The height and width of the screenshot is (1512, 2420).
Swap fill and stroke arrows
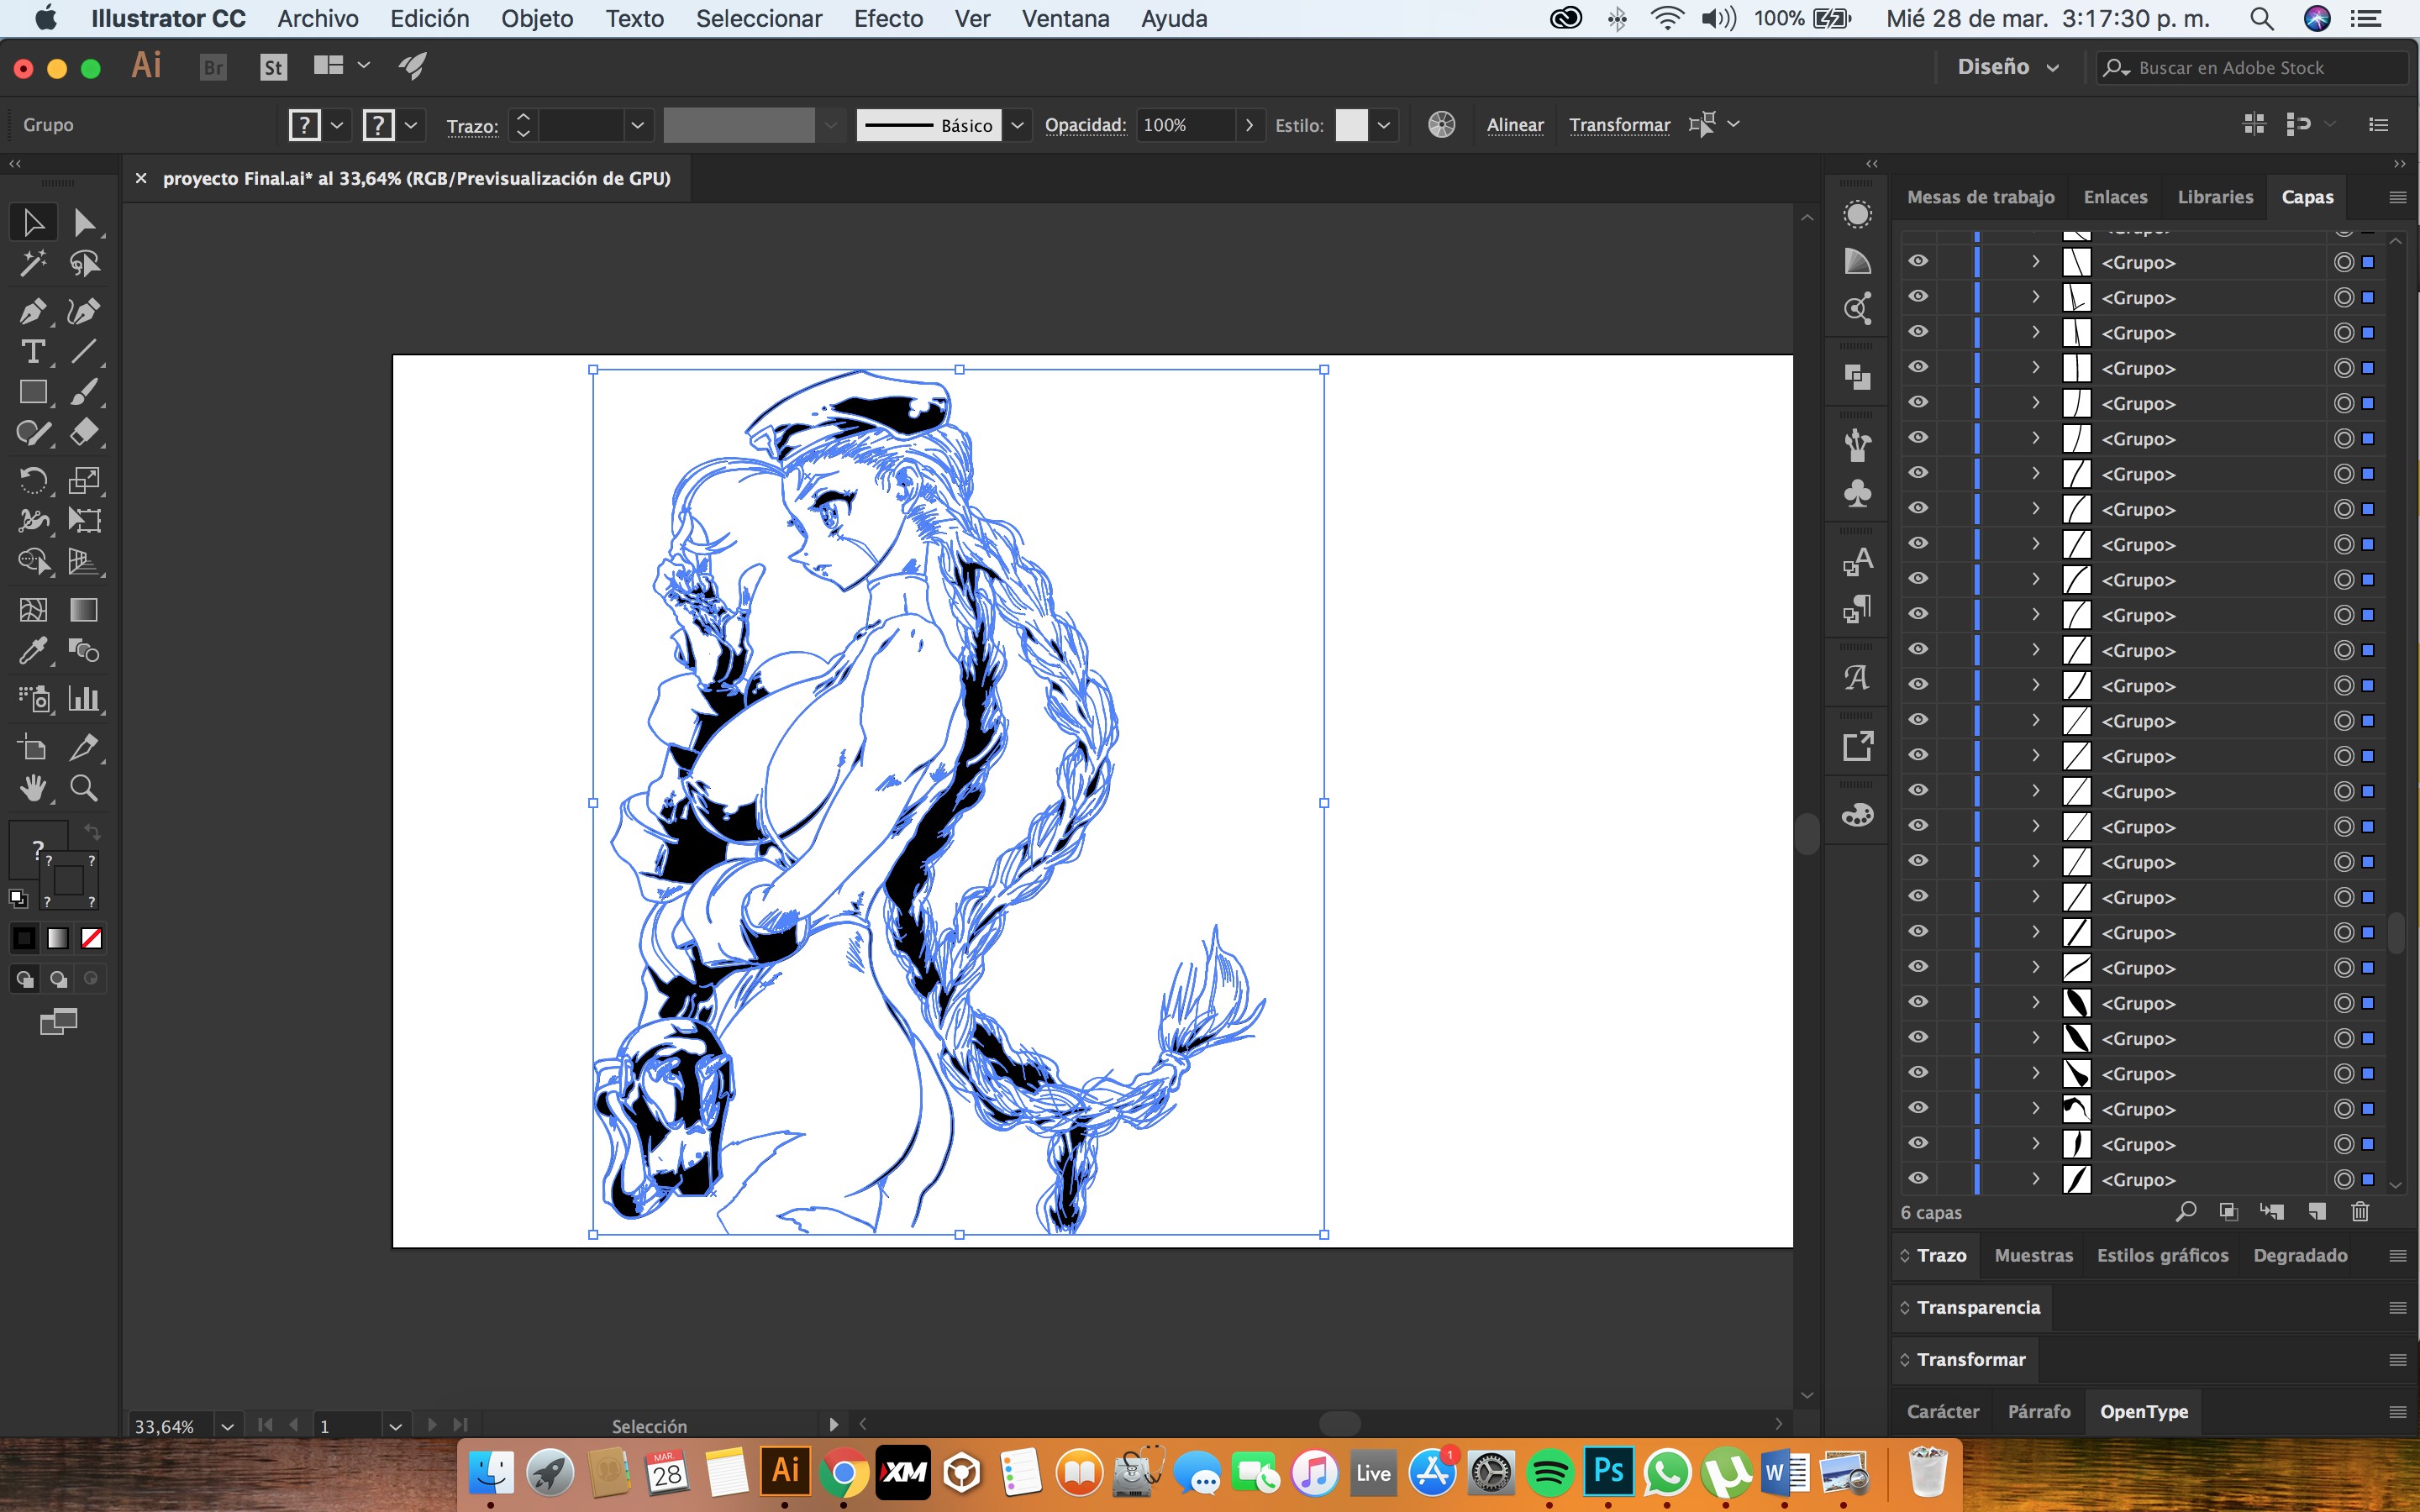(x=92, y=832)
